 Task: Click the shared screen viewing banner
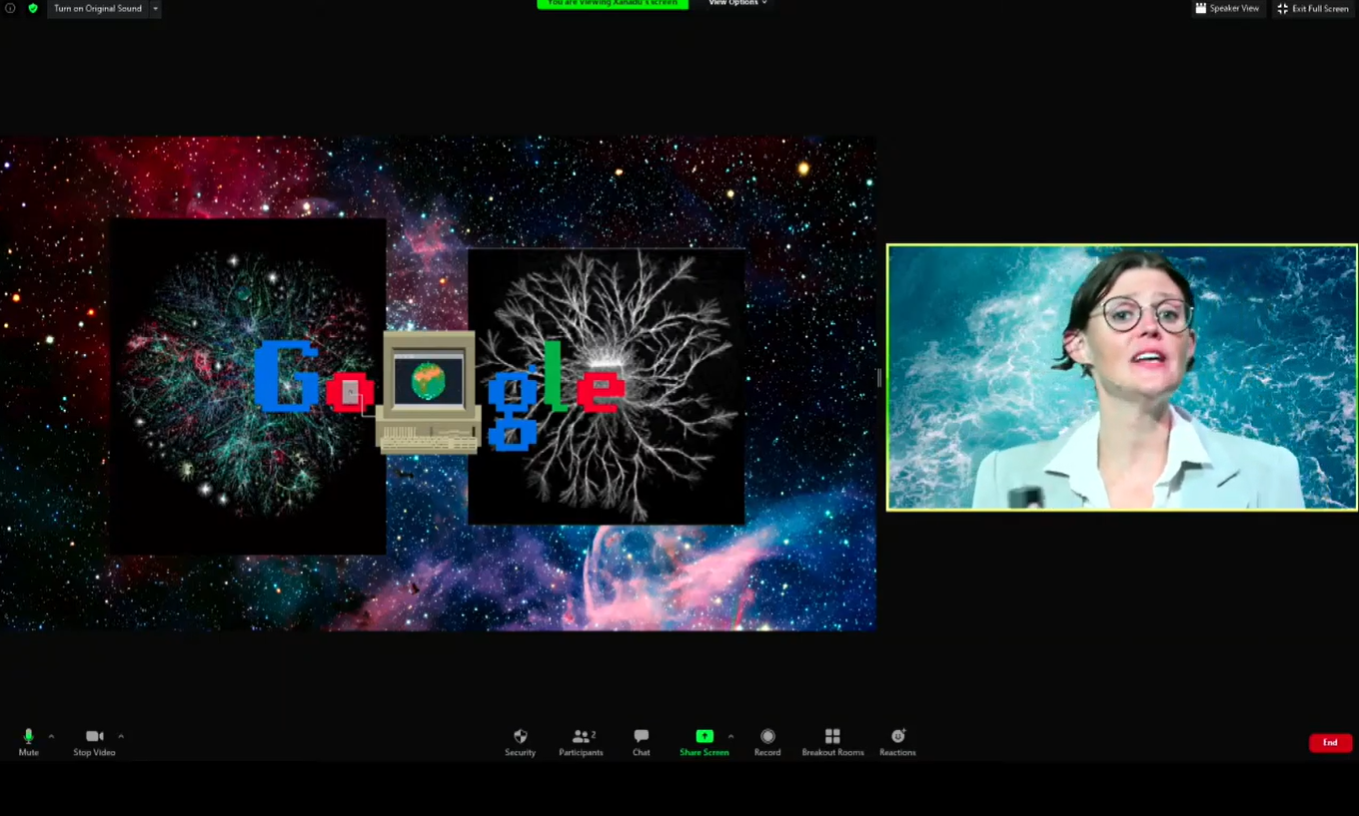612,4
